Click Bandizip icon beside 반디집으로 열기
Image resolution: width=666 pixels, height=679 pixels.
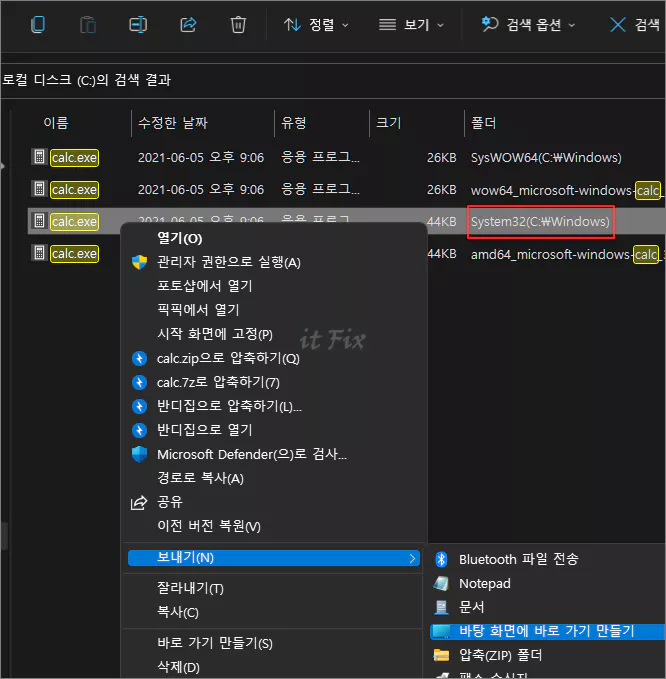139,430
